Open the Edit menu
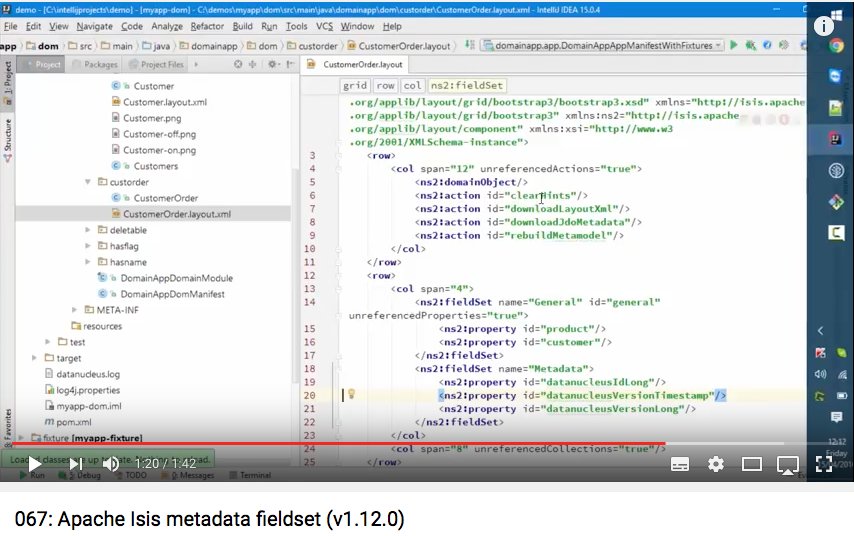 33,26
